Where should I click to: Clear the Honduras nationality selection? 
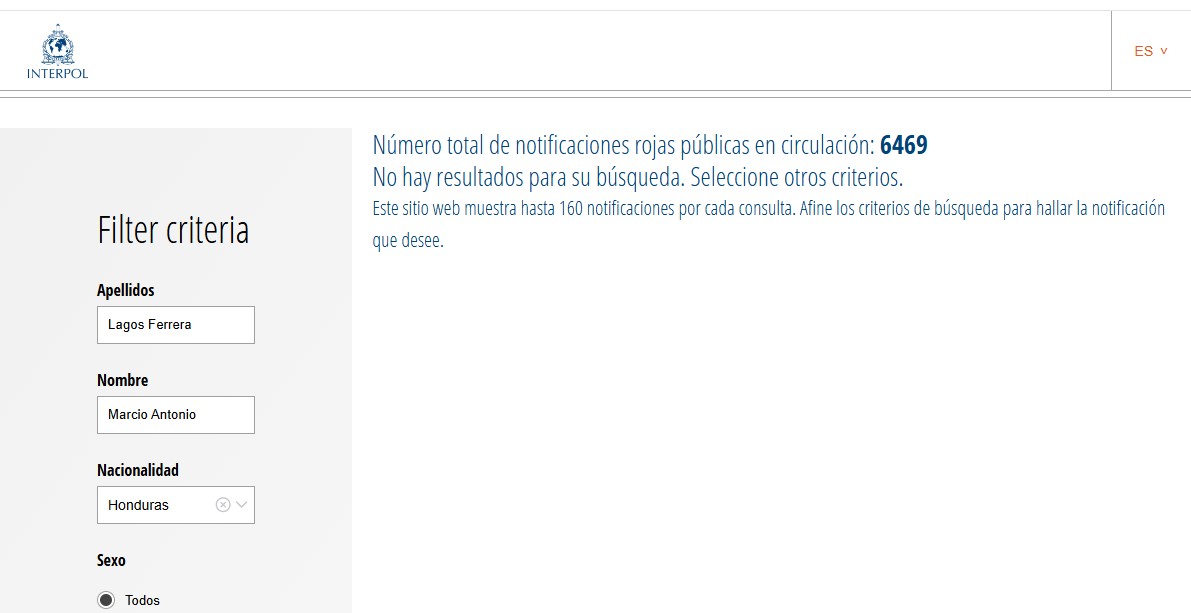click(223, 505)
